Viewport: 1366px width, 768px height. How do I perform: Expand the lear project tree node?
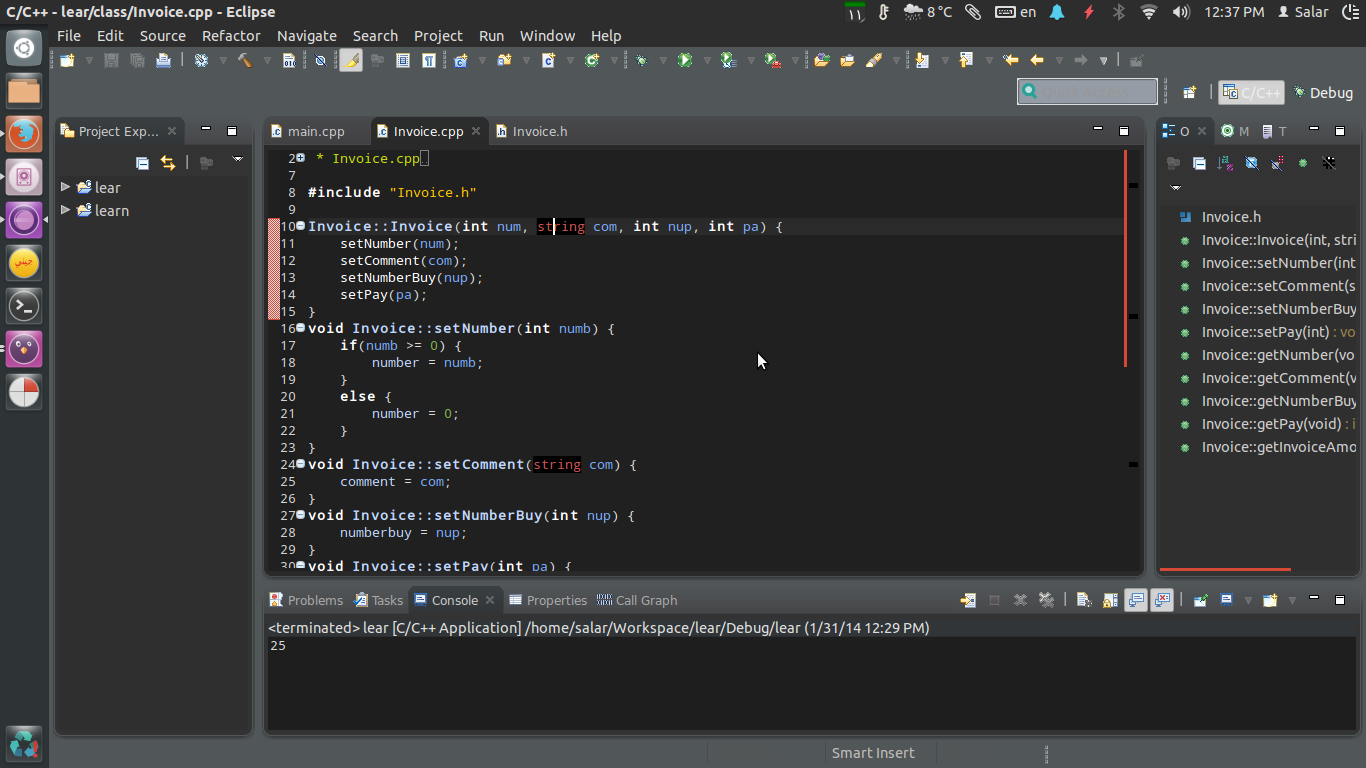click(x=66, y=187)
